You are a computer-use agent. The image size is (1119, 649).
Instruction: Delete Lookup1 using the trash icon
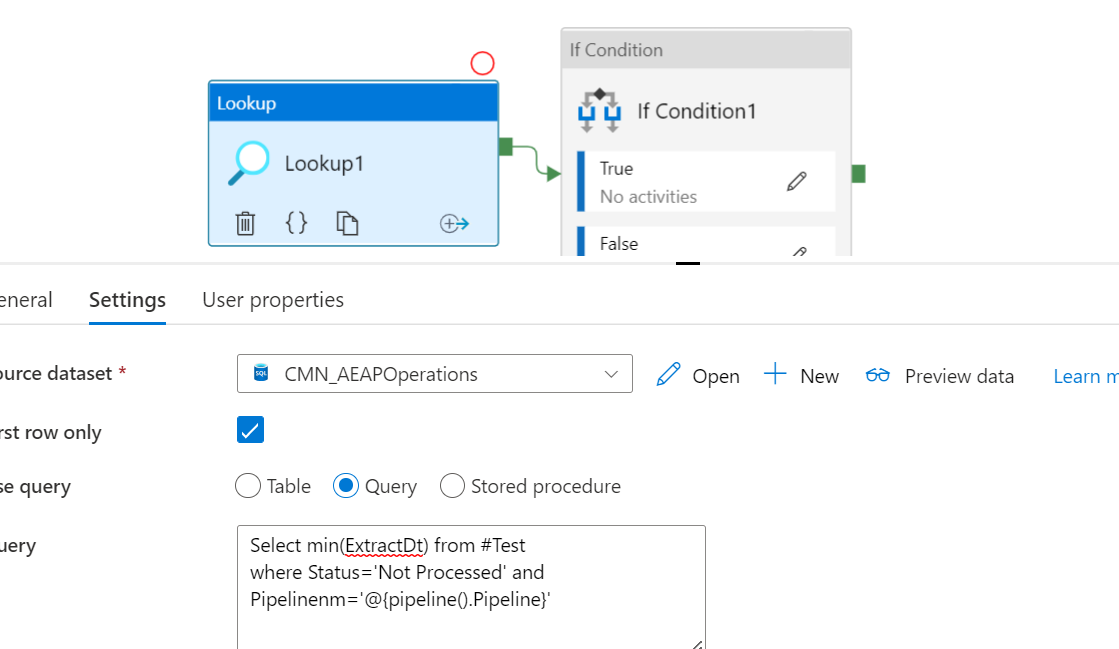pyautogui.click(x=245, y=223)
